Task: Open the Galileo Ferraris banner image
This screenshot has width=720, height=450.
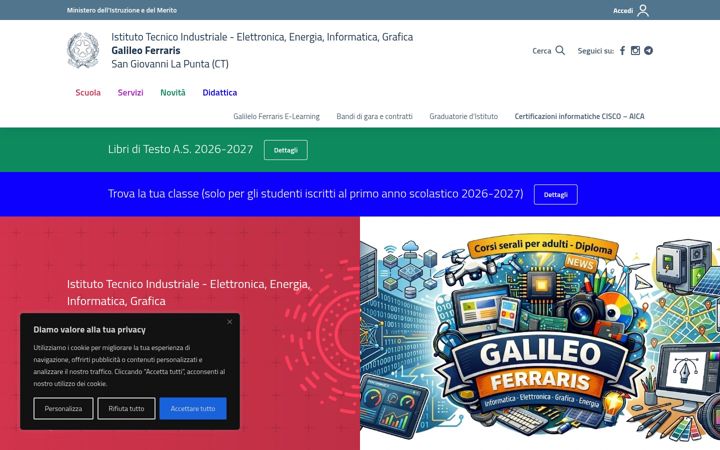Action: click(540, 333)
